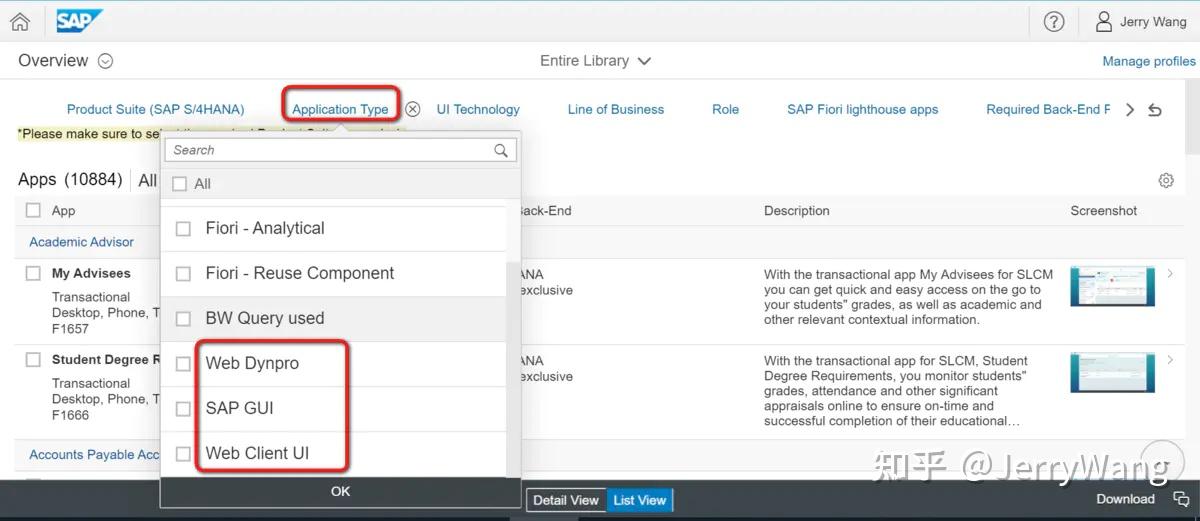Show more filter categories with right arrow
The height and width of the screenshot is (521, 1200).
(x=1130, y=110)
